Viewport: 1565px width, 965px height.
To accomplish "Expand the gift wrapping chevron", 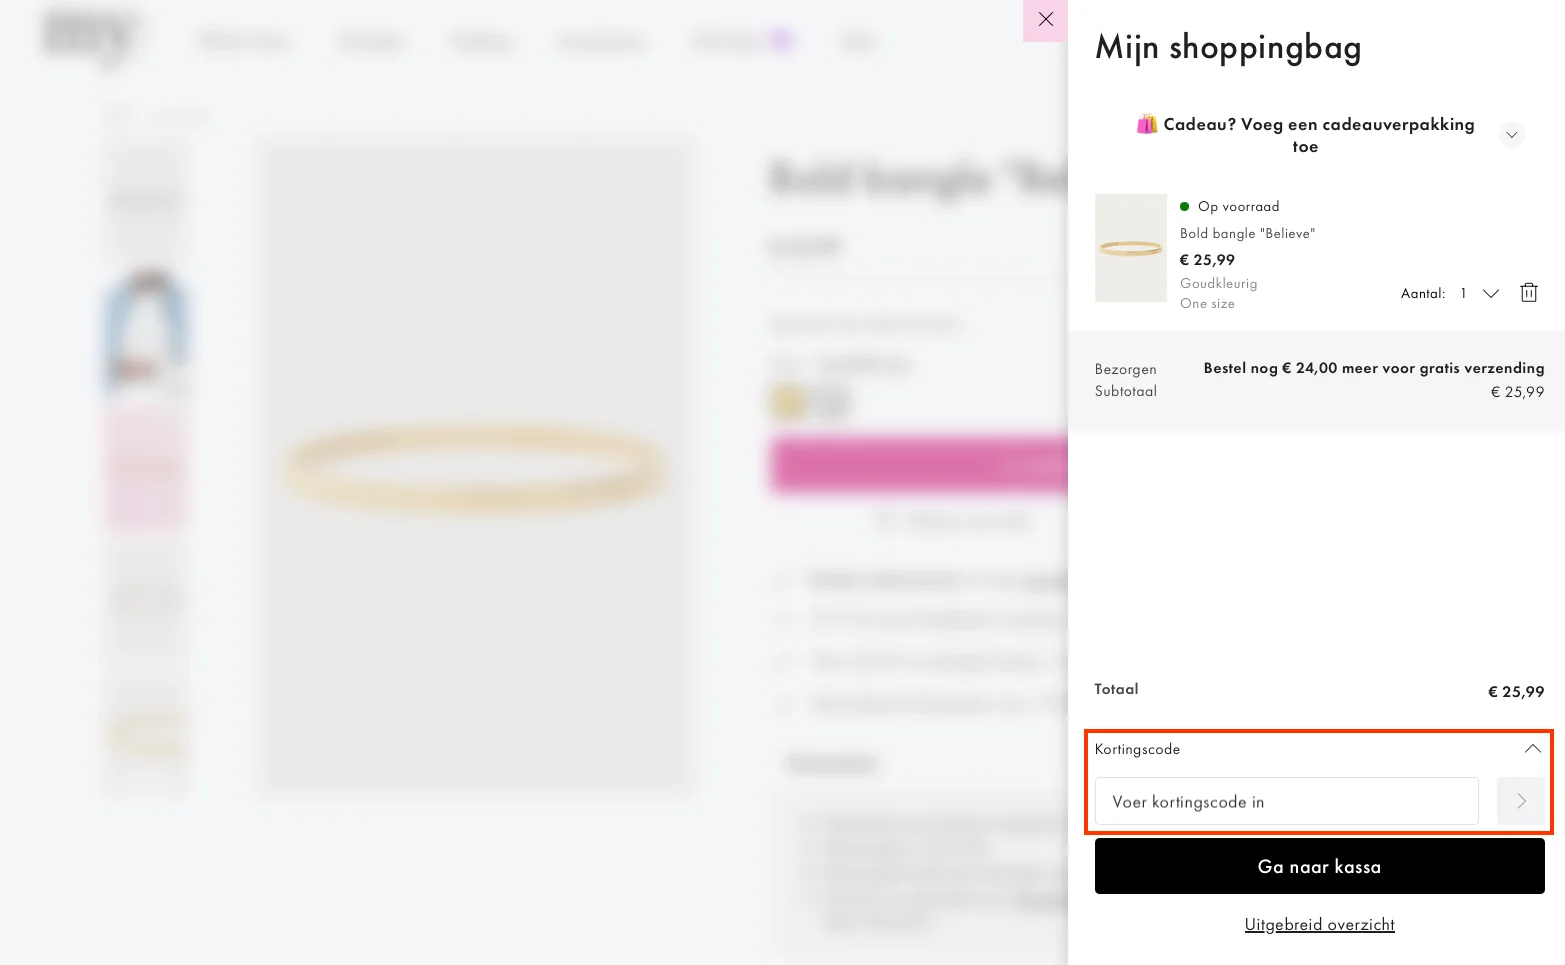I will pos(1511,135).
